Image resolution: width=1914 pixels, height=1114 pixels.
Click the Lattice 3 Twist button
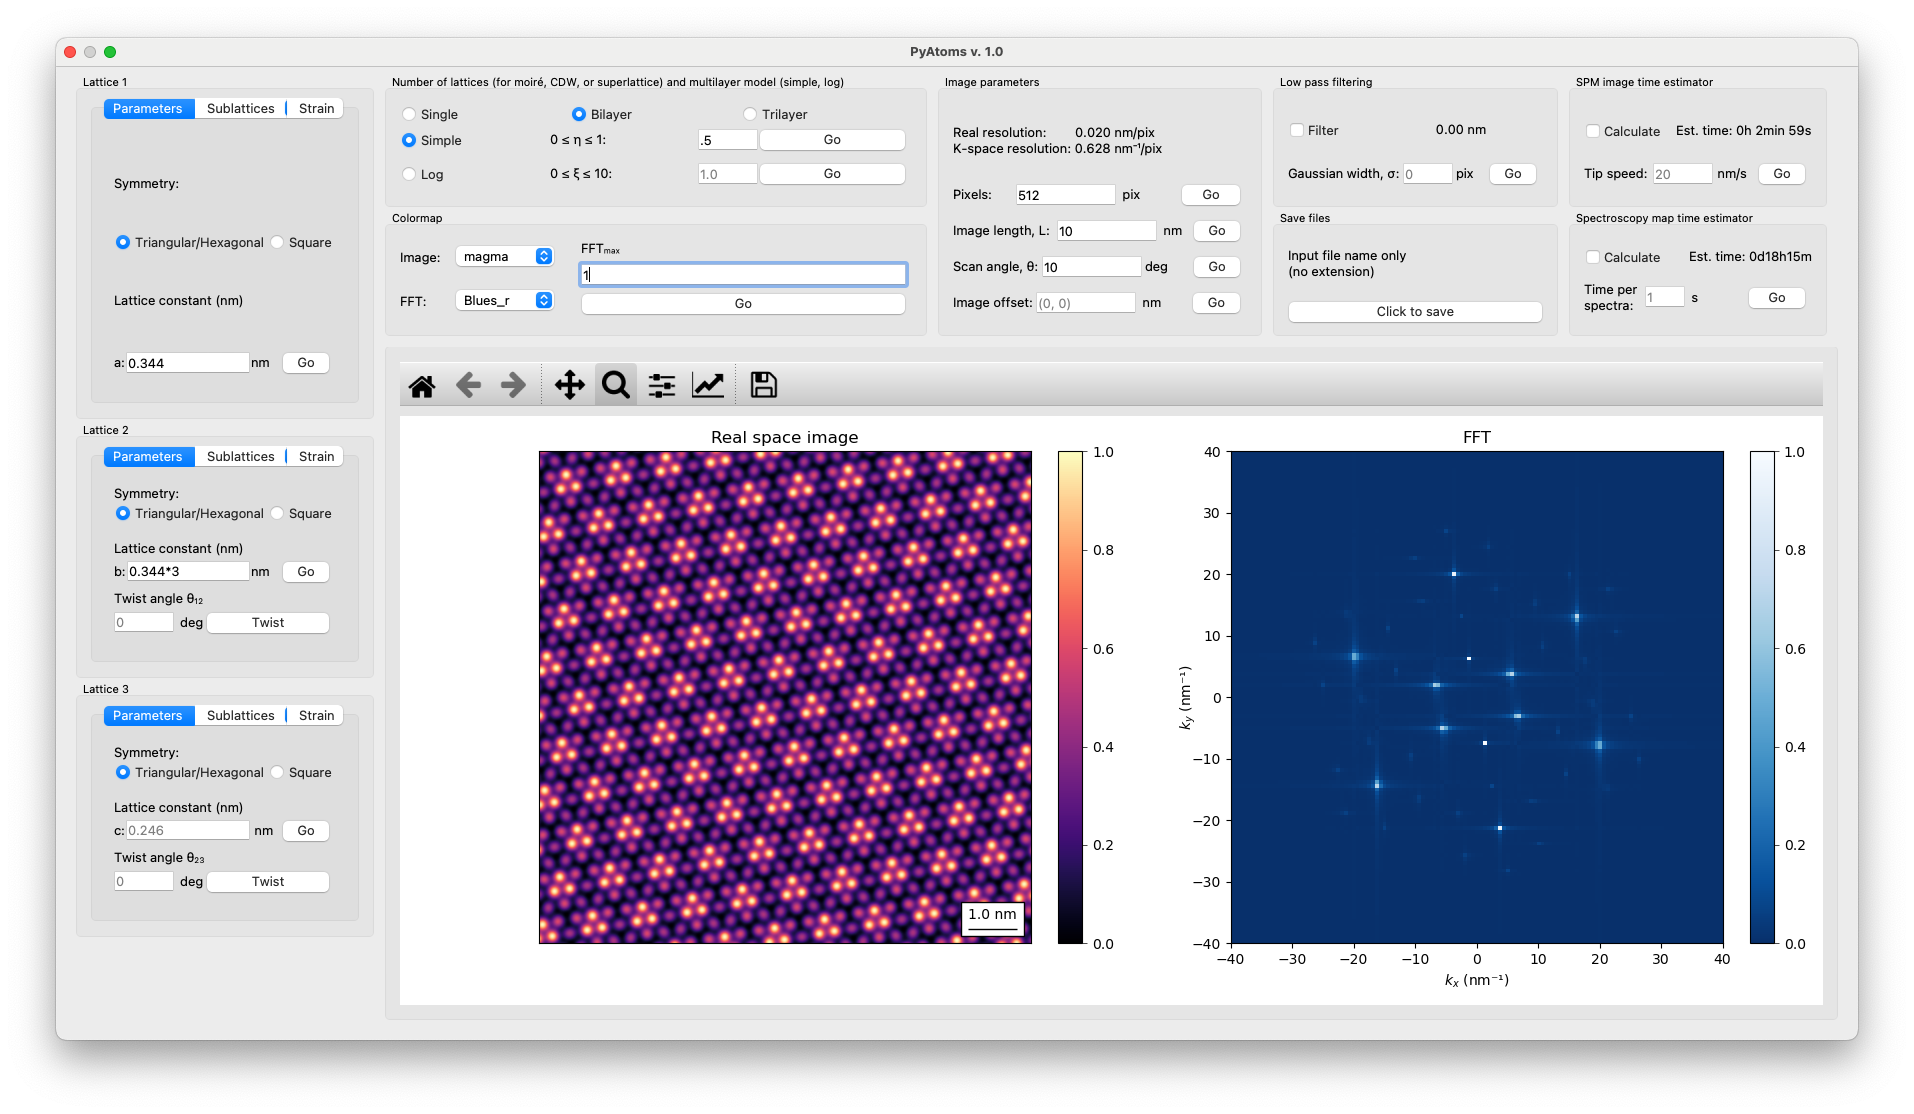268,881
